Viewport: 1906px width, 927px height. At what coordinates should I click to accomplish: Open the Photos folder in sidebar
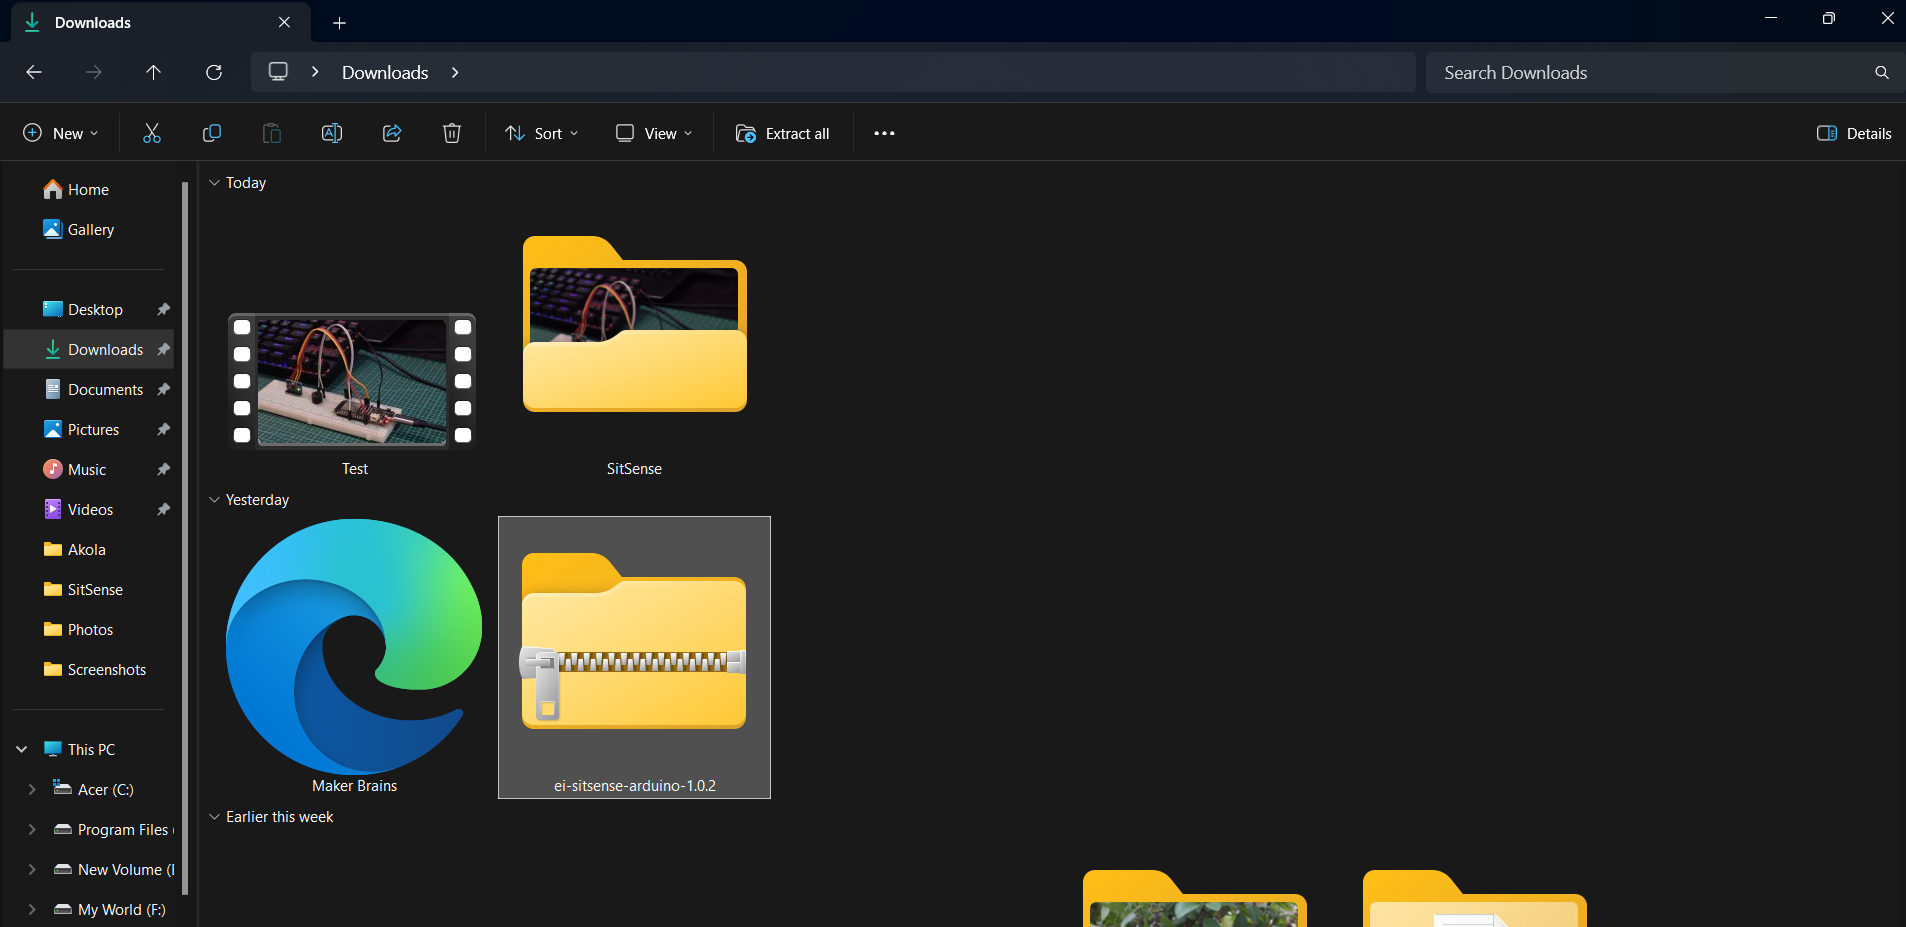(x=88, y=630)
